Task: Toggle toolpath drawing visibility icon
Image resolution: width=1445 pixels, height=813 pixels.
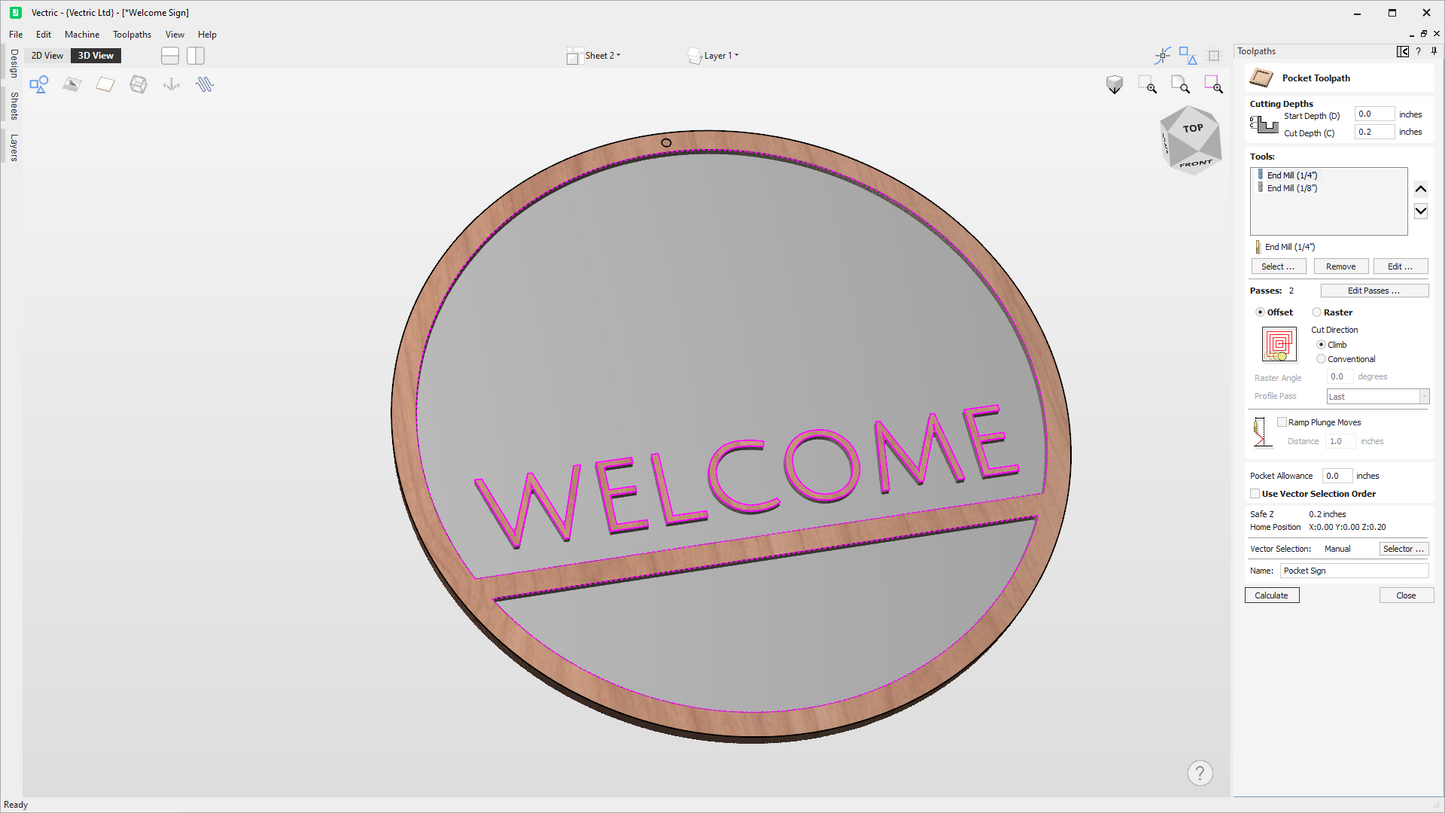Action: (204, 84)
